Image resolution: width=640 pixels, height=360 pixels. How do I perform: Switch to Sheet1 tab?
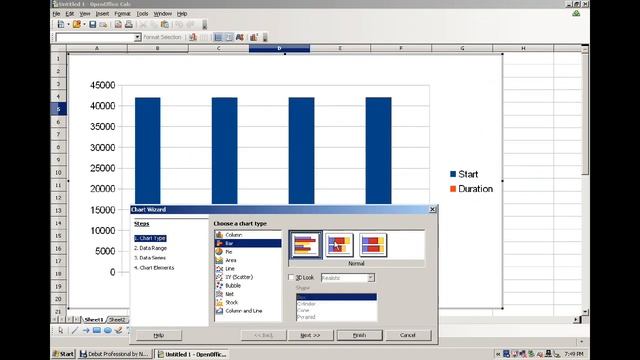(x=94, y=320)
